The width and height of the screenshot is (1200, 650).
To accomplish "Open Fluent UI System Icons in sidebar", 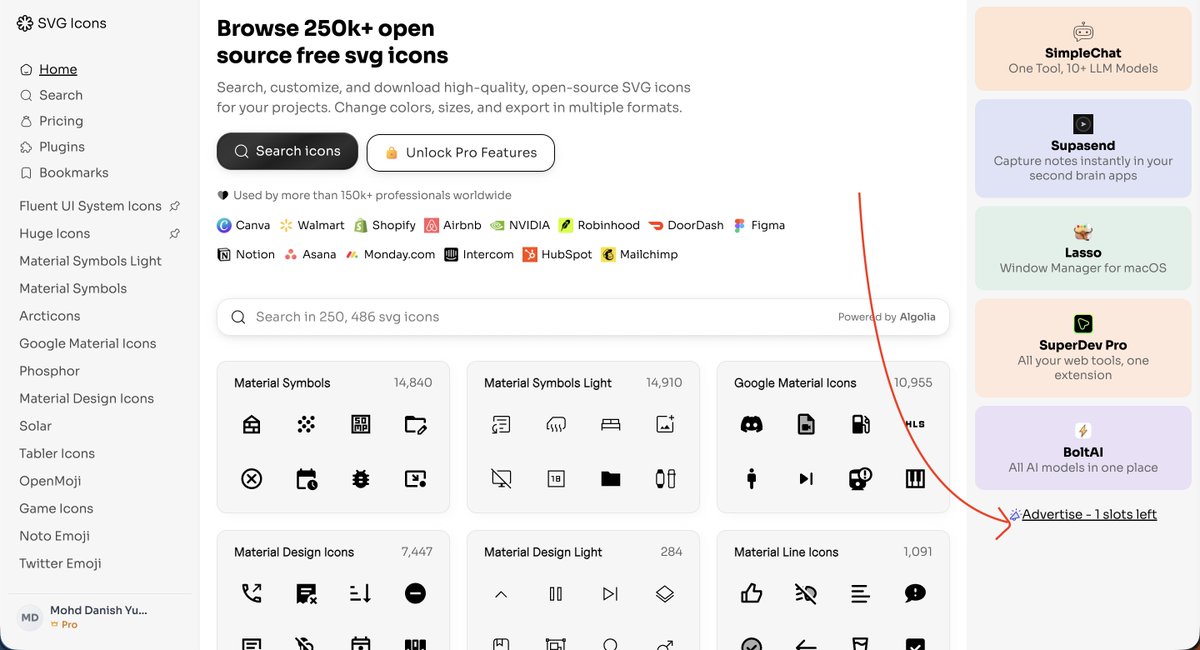I will 90,206.
